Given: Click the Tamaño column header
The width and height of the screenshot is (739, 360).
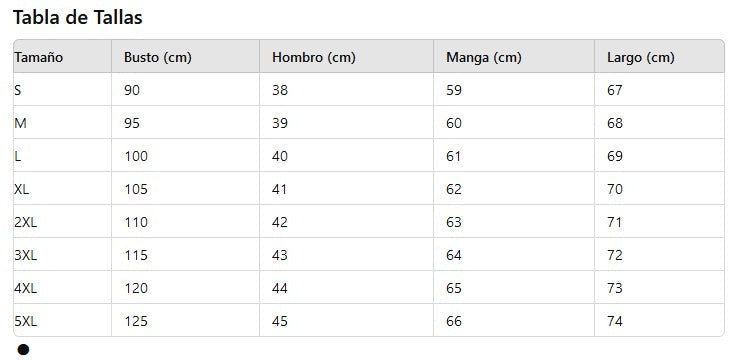Looking at the screenshot, I should (x=39, y=57).
